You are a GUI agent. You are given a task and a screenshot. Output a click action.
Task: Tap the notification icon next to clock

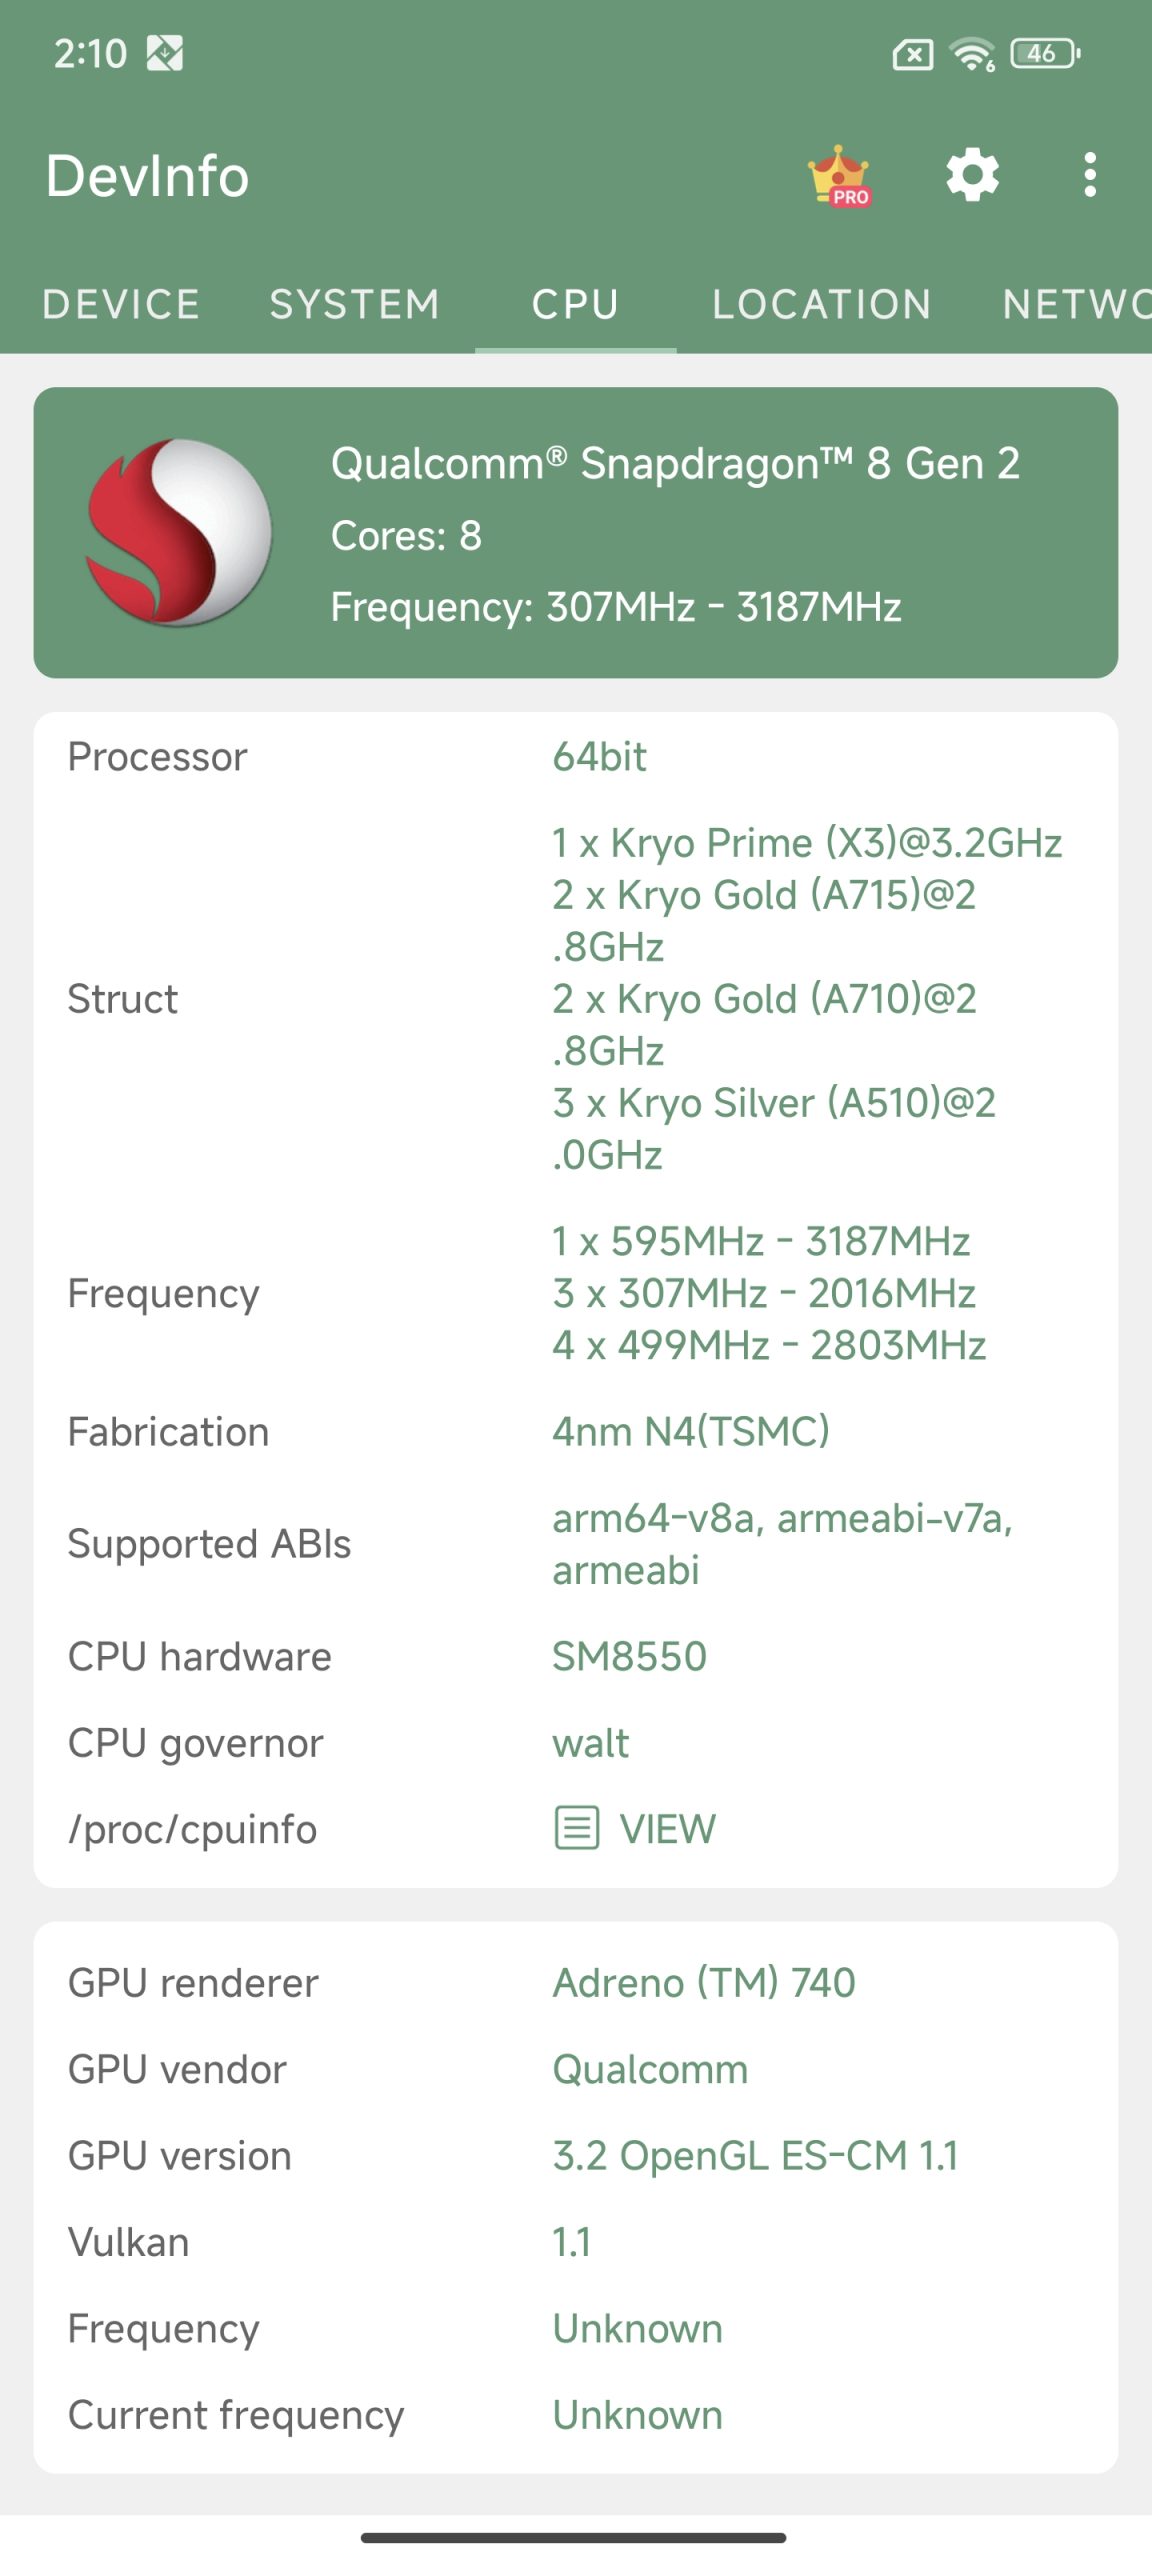165,53
